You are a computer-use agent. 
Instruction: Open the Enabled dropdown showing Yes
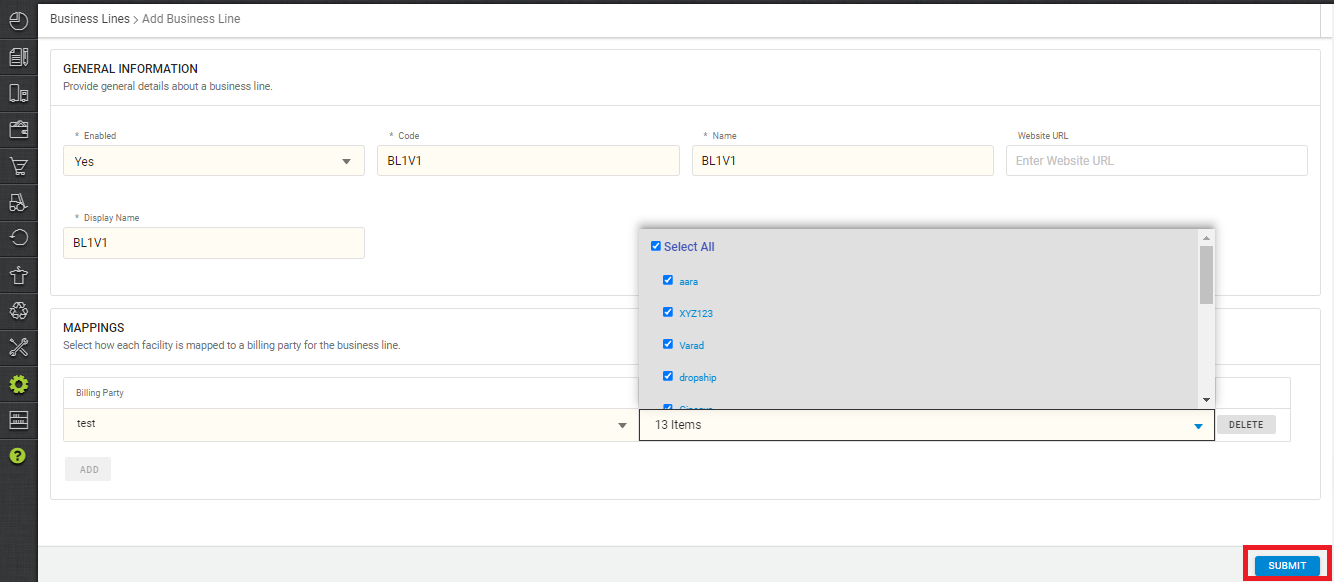(x=213, y=161)
